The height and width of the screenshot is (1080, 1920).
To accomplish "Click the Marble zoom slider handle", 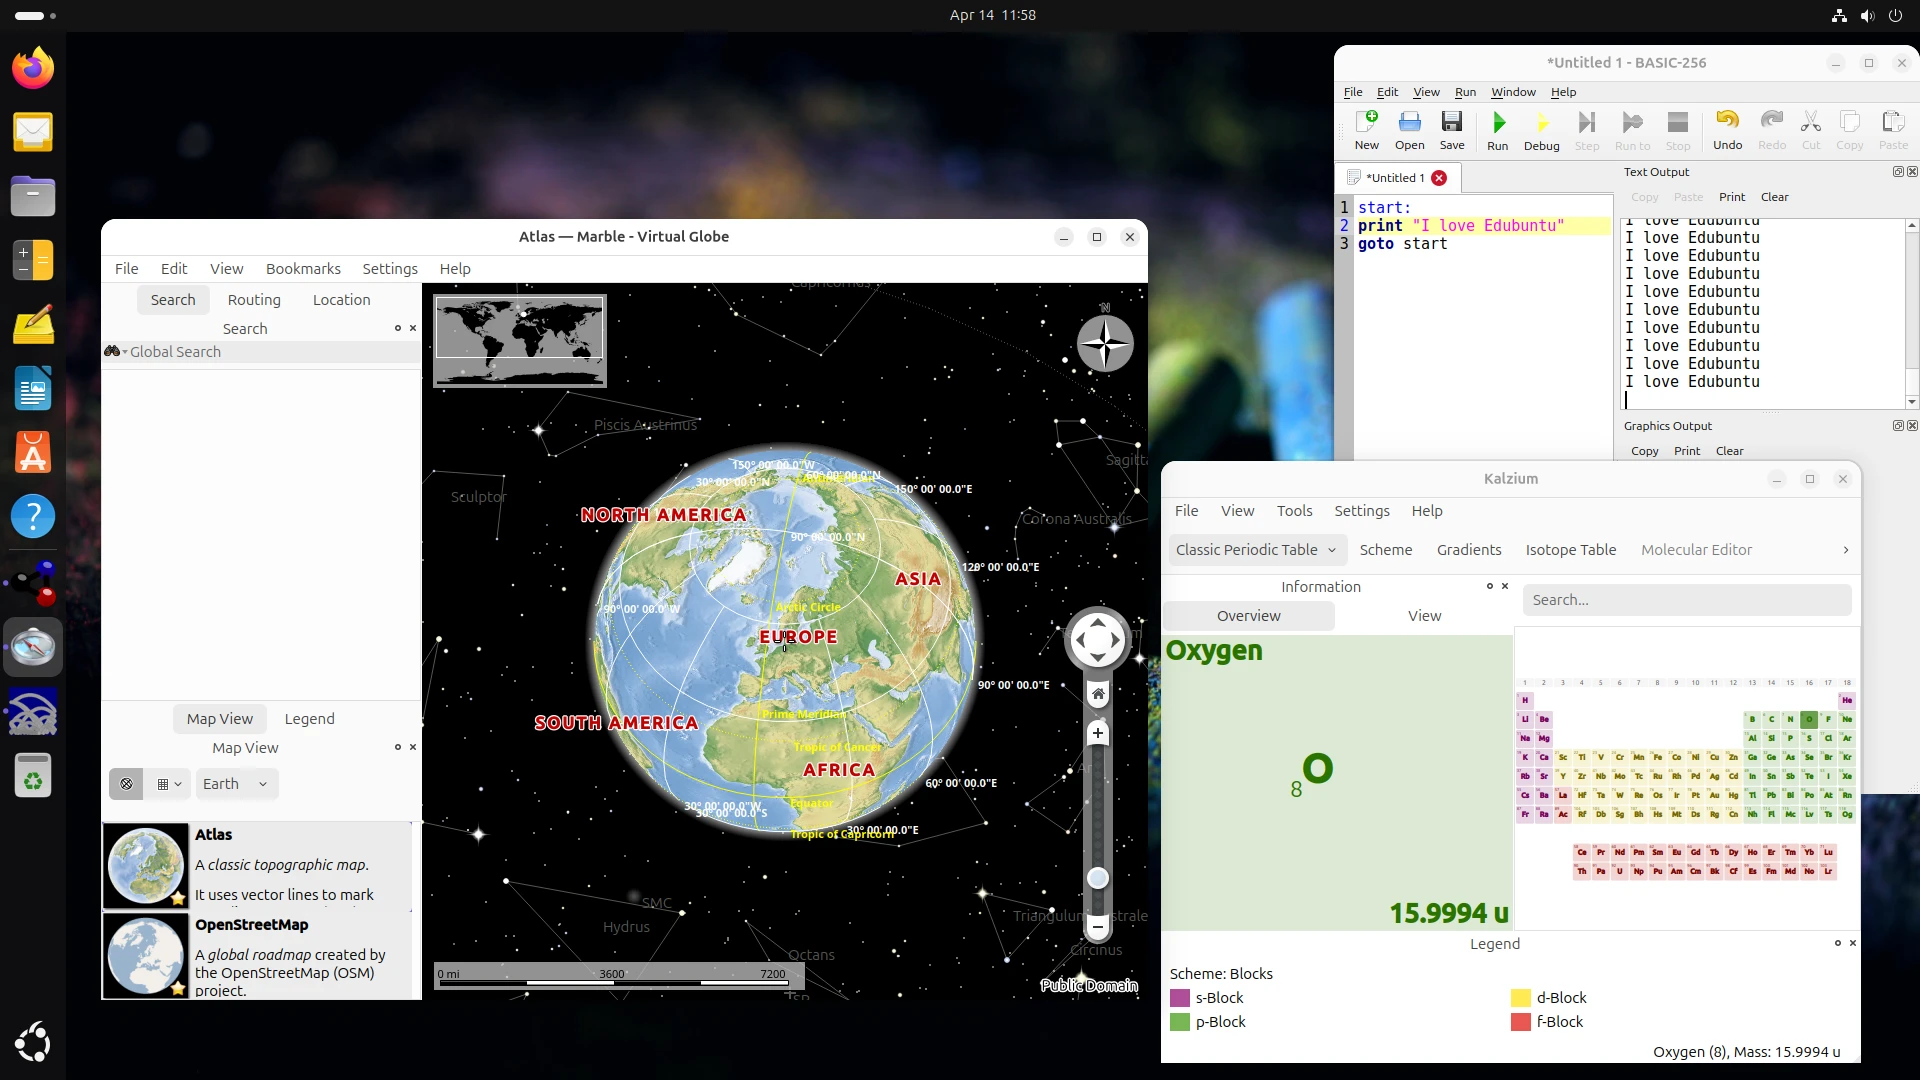I will click(1098, 878).
